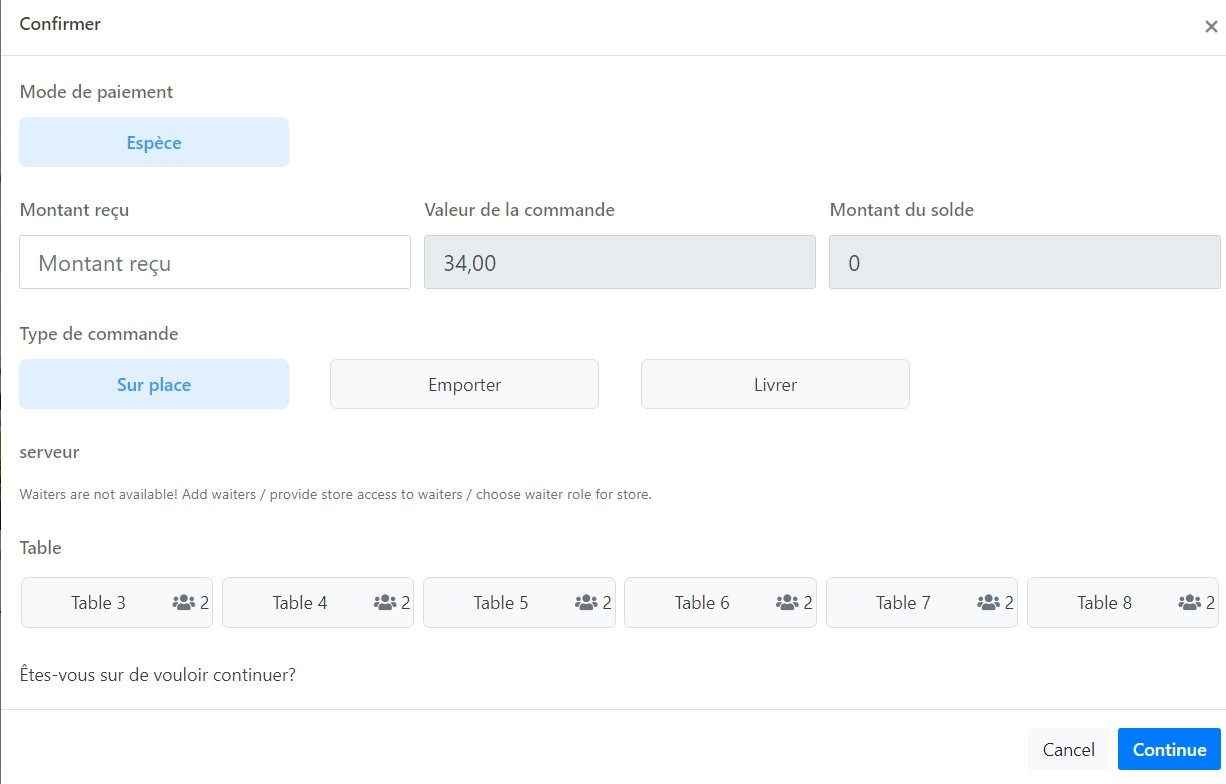This screenshot has width=1226, height=784.
Task: Select Table 5 for the order
Action: coord(500,602)
